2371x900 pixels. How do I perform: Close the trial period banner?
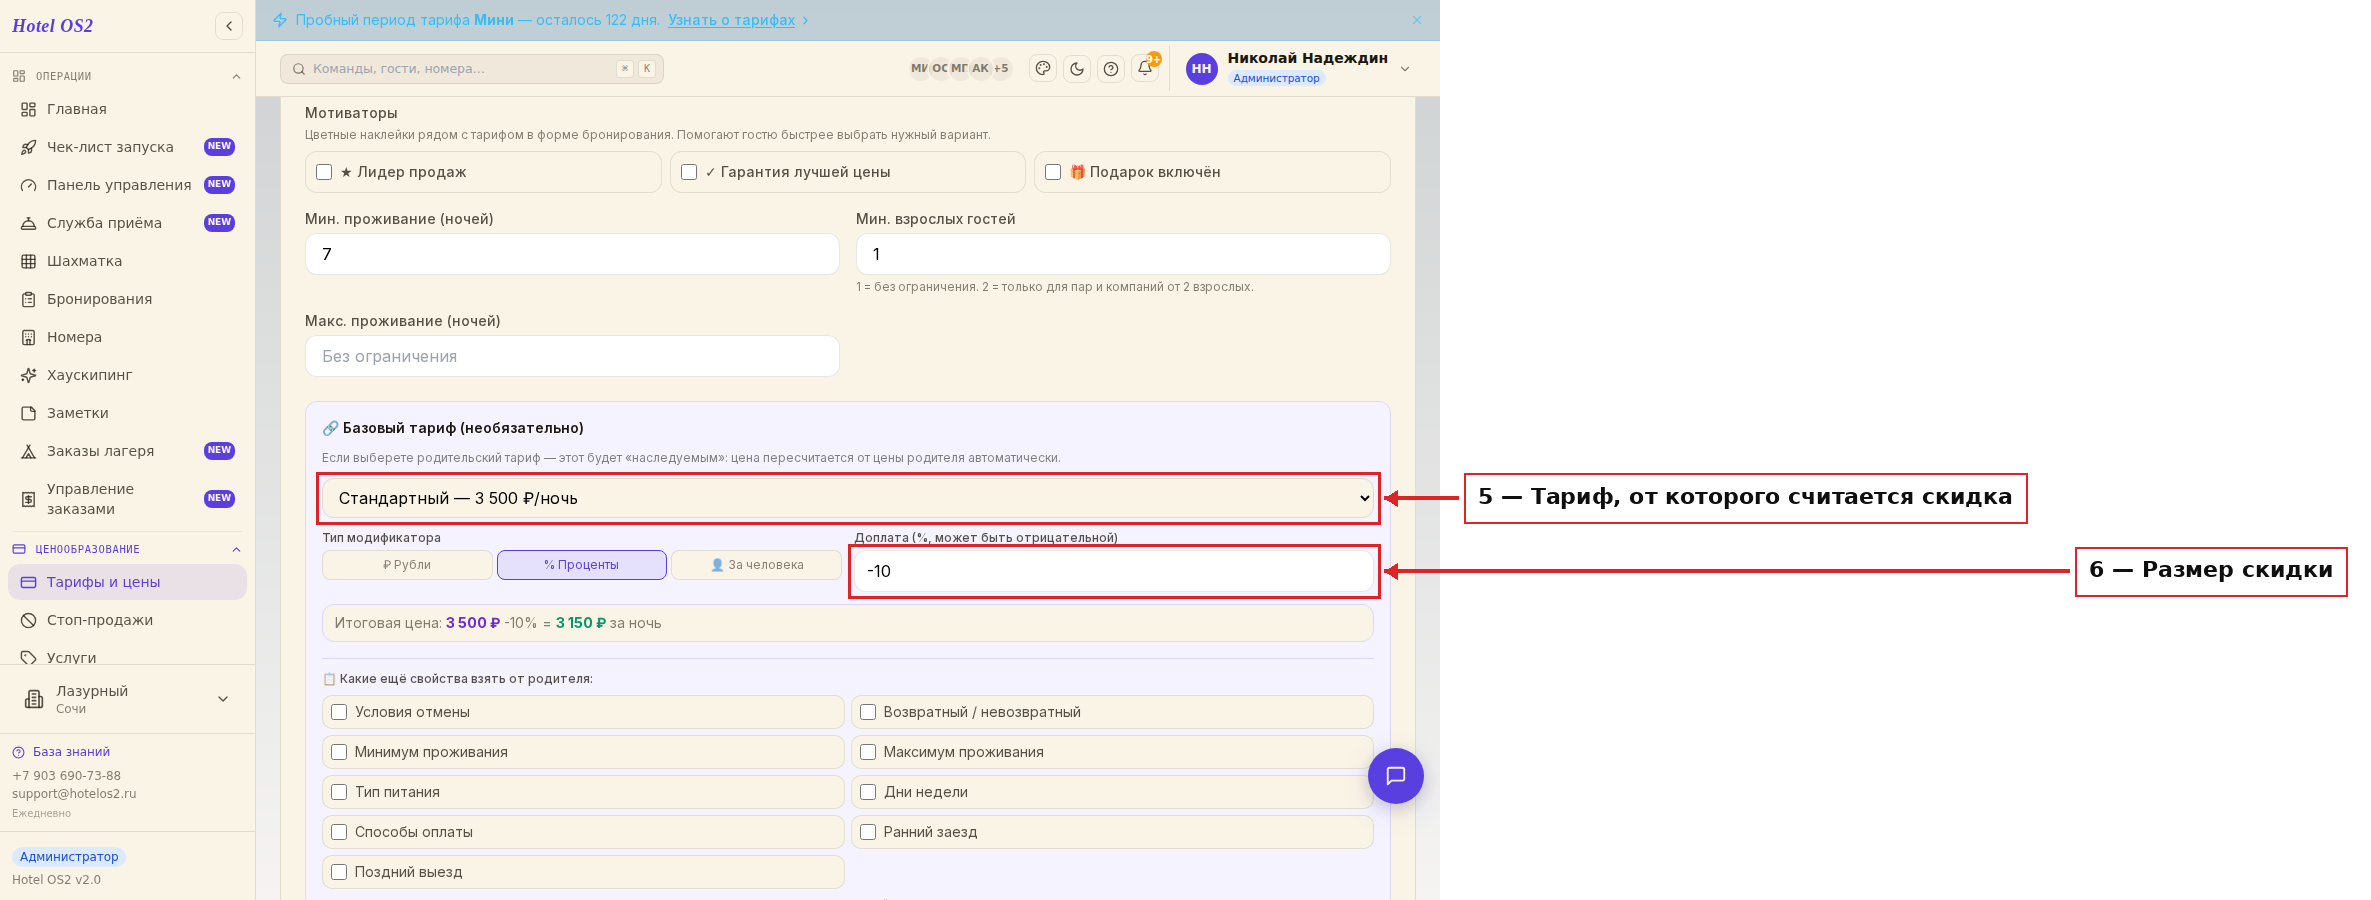tap(1417, 20)
